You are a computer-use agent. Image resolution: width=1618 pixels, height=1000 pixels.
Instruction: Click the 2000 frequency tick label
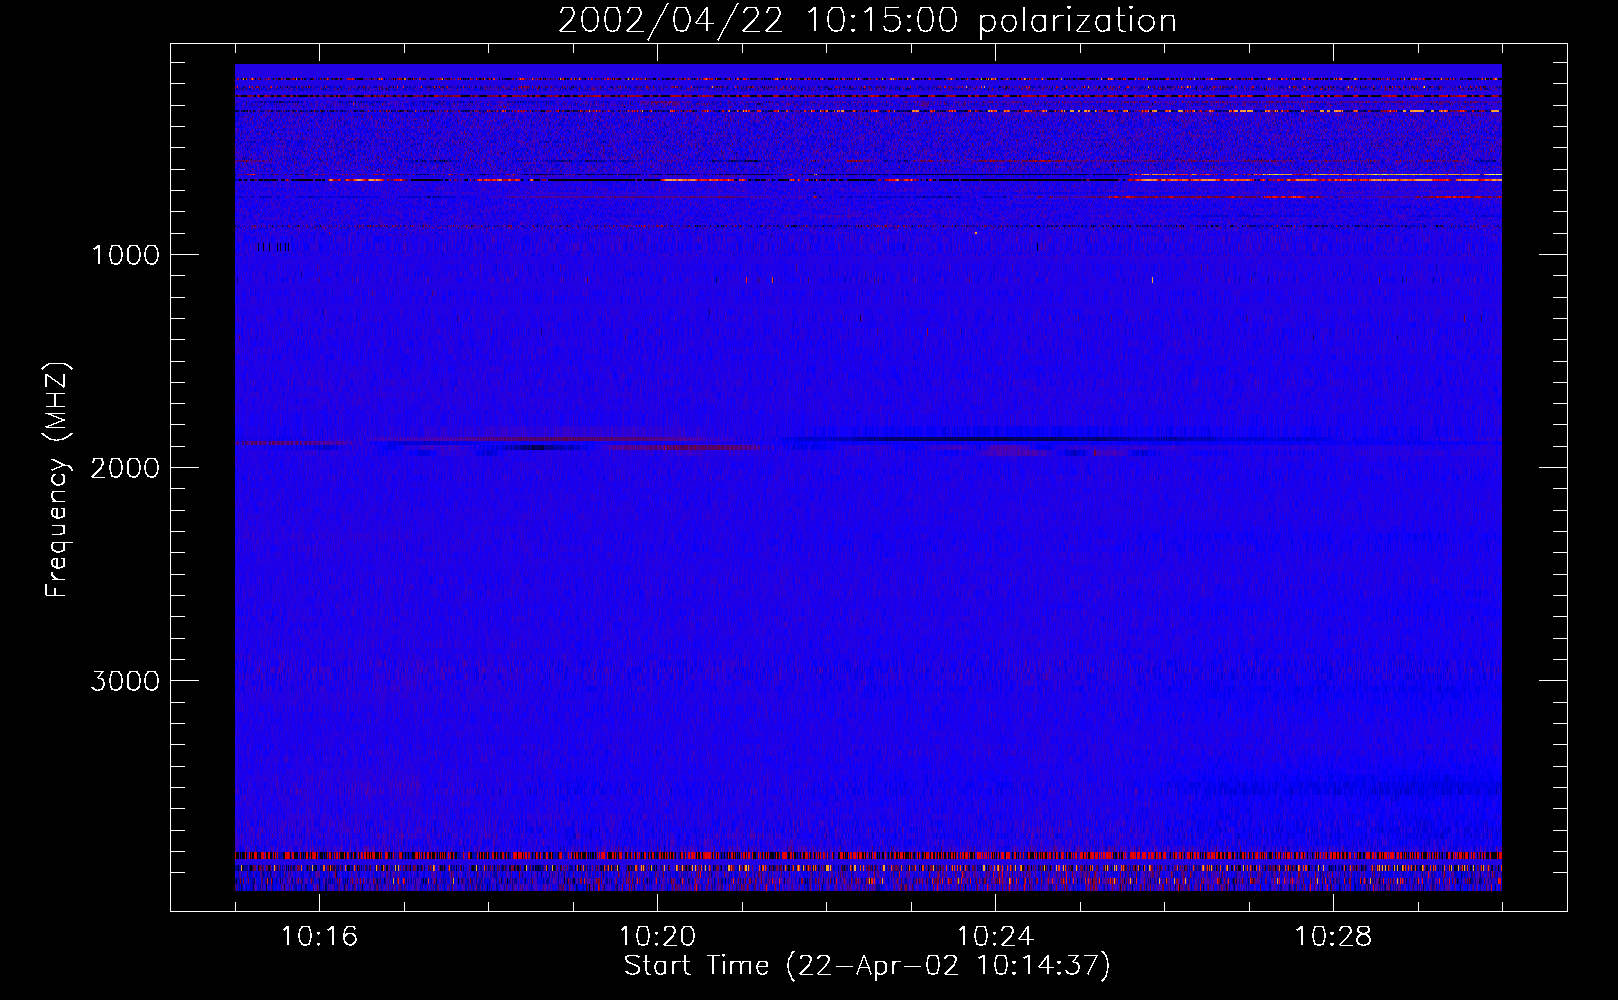click(x=126, y=468)
